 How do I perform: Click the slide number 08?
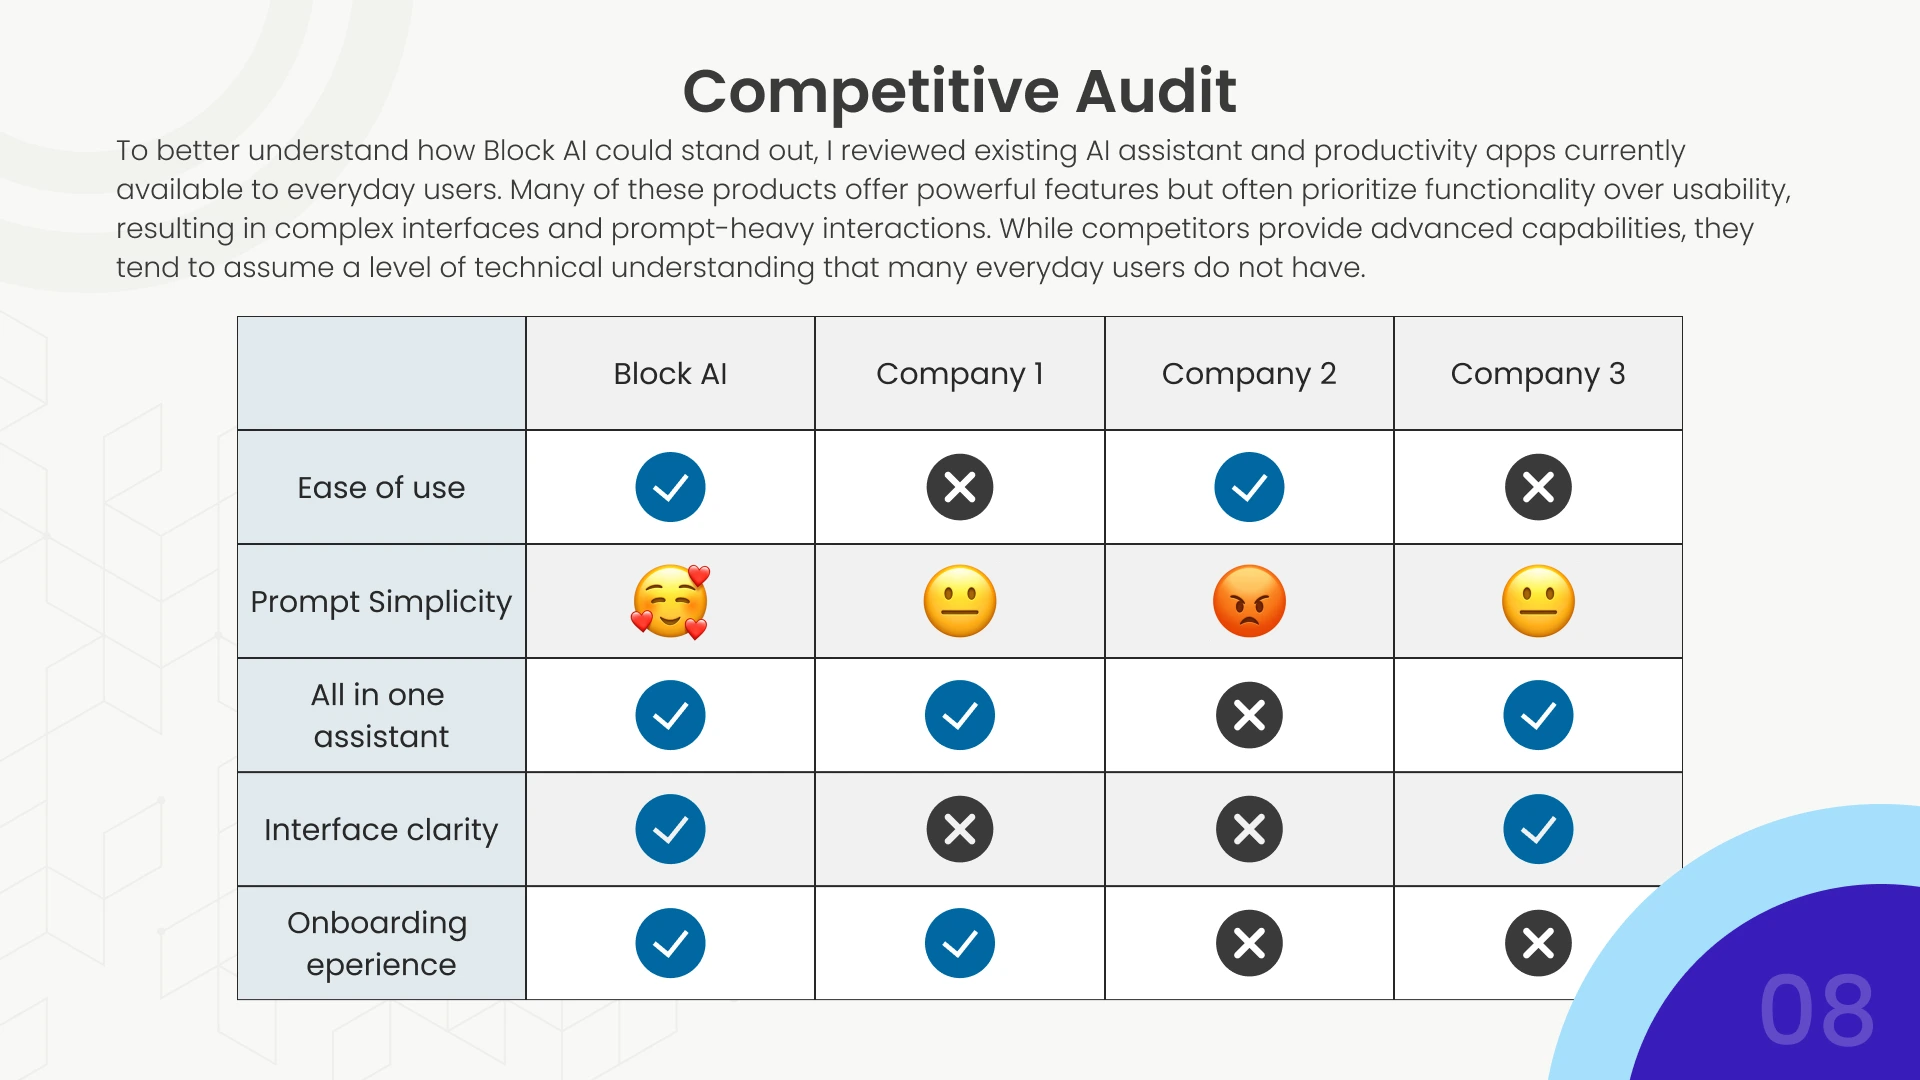tap(1816, 1010)
